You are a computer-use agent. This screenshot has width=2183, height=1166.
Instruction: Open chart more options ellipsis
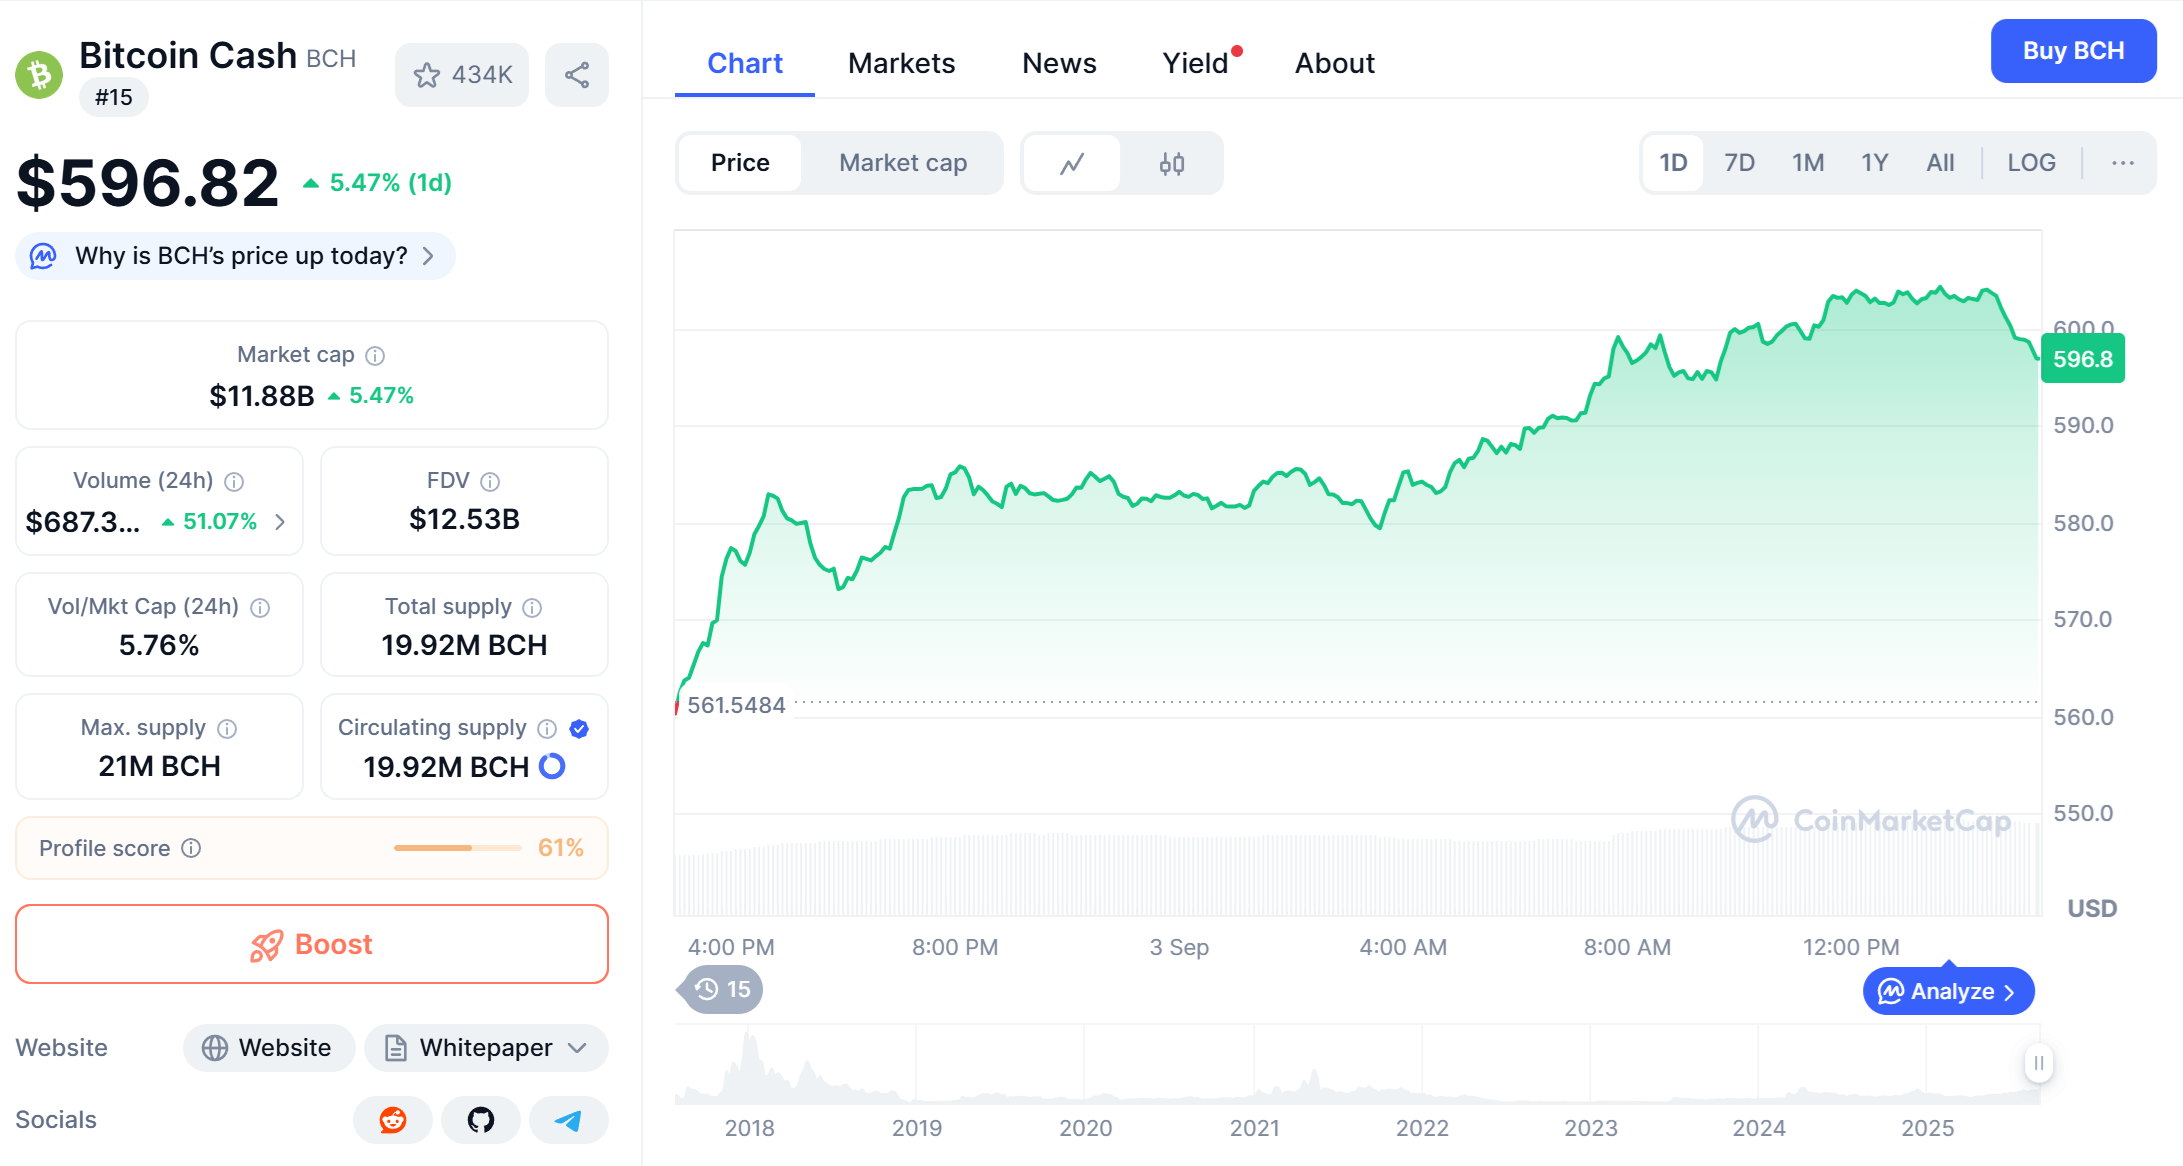coord(2123,163)
